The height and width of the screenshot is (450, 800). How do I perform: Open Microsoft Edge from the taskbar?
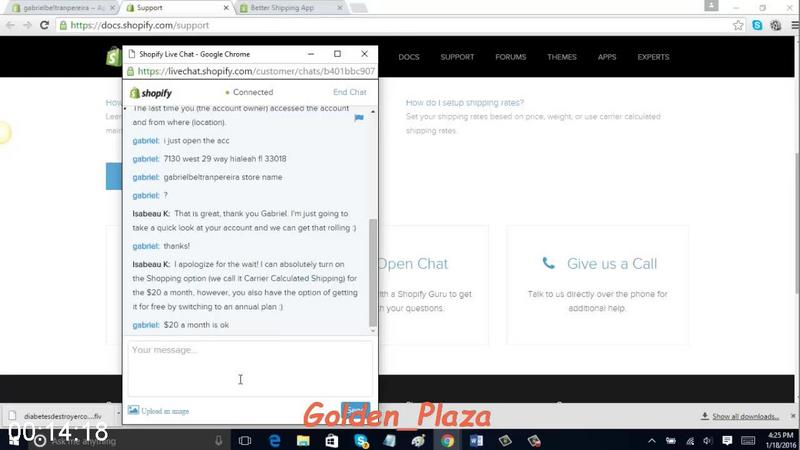[x=274, y=440]
